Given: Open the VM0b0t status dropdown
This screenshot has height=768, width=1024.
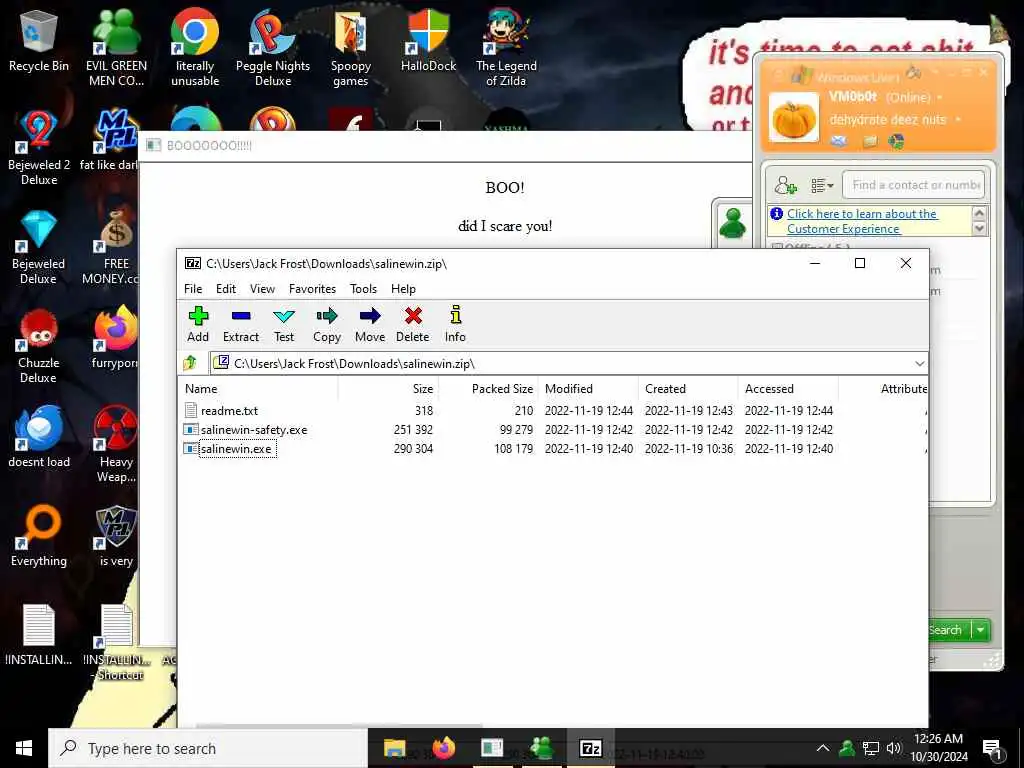Looking at the screenshot, I should point(940,97).
